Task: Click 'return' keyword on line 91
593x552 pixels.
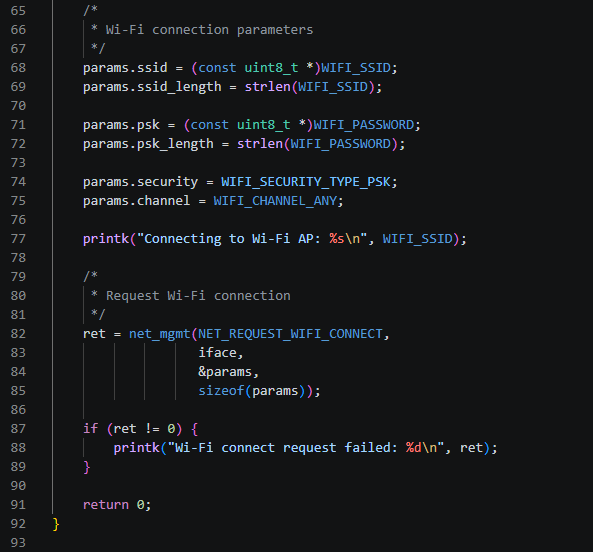Action: click(x=106, y=505)
